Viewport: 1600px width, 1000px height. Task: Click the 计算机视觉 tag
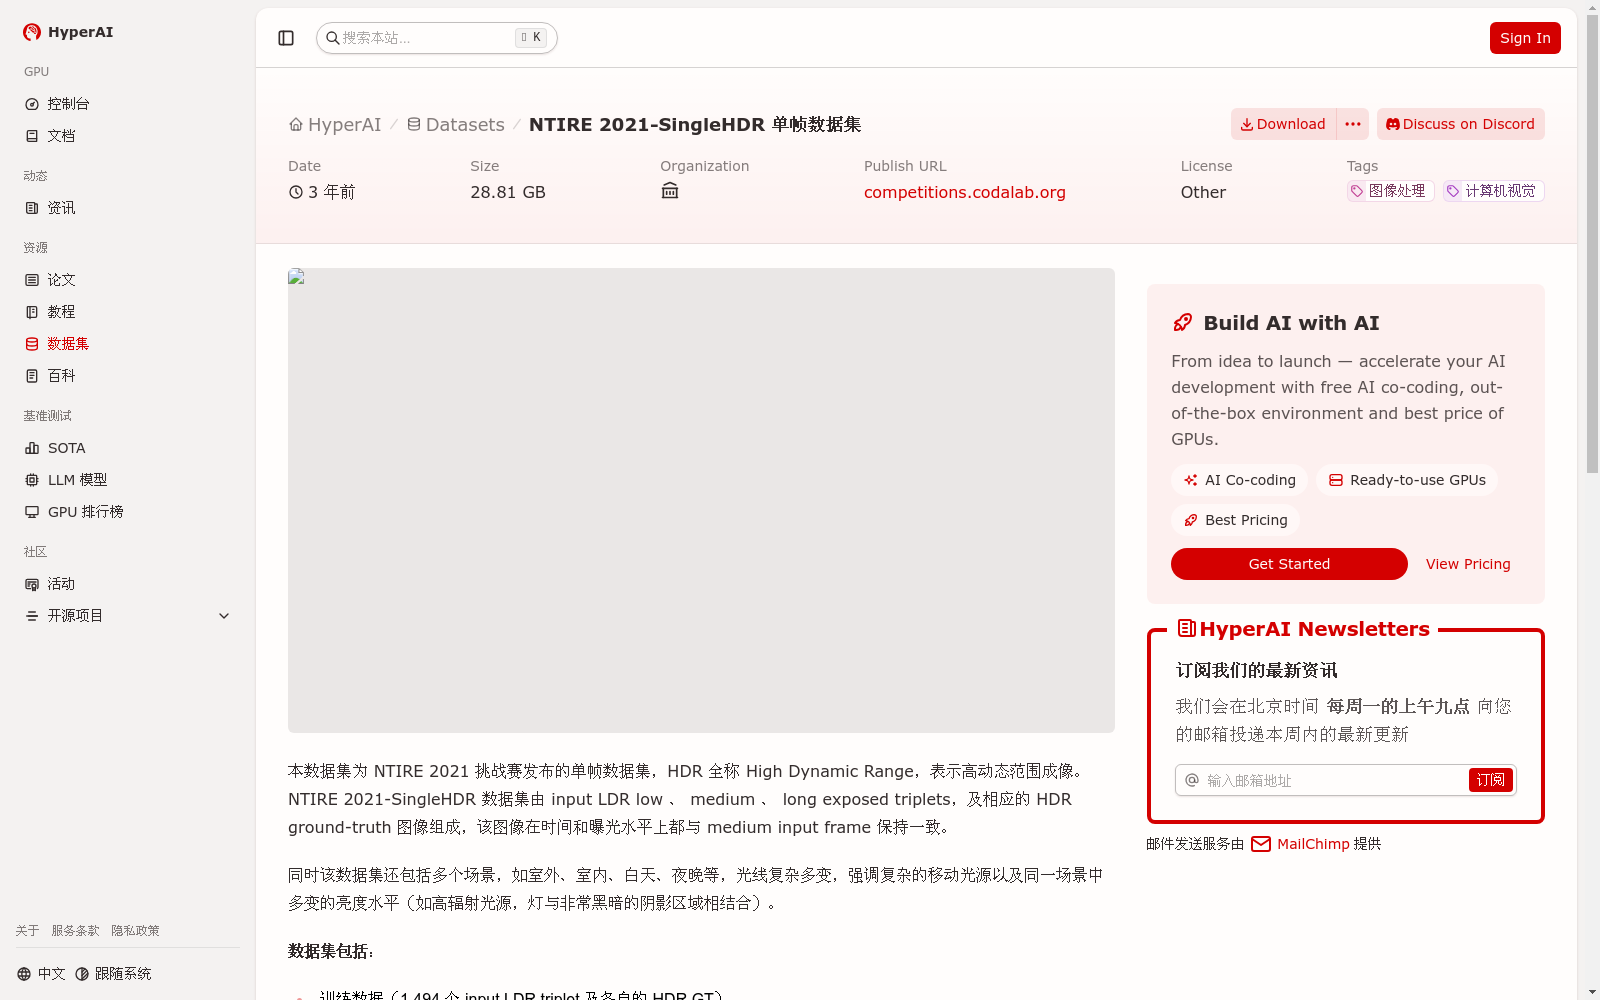pyautogui.click(x=1494, y=191)
